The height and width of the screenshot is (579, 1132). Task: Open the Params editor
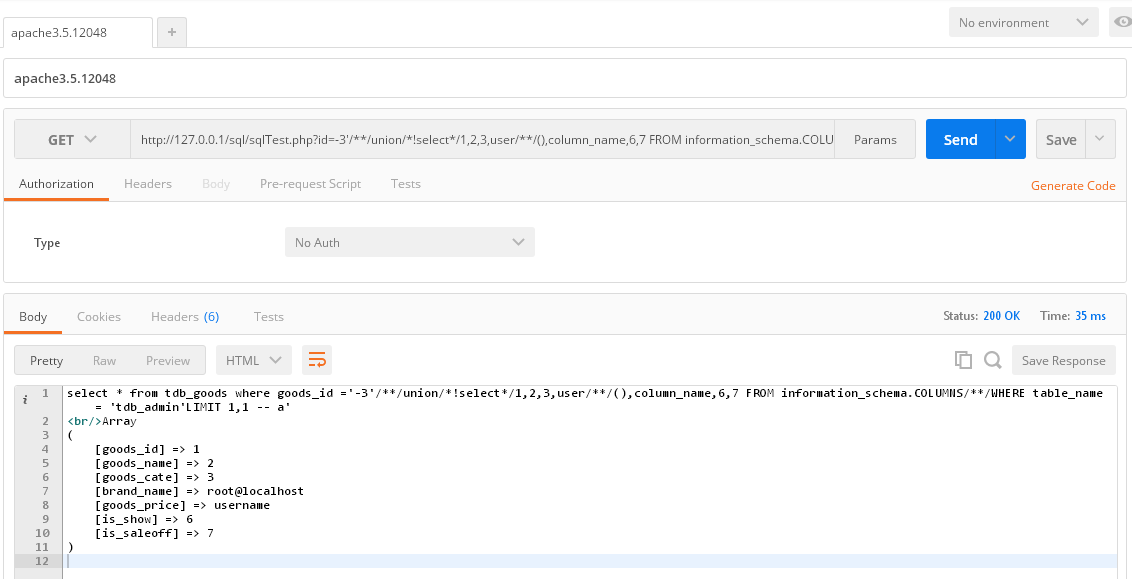coord(875,139)
